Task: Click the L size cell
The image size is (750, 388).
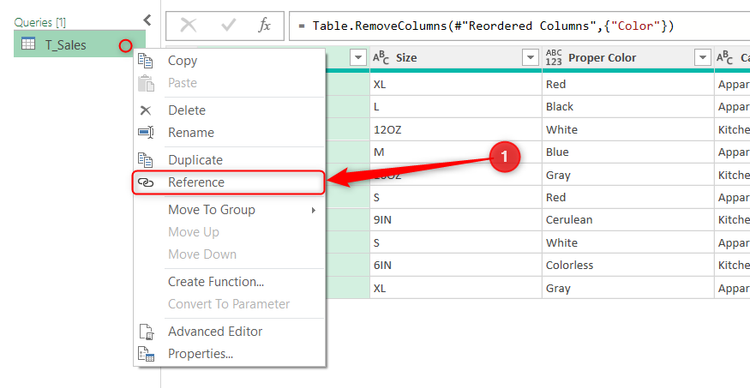Action: point(456,107)
